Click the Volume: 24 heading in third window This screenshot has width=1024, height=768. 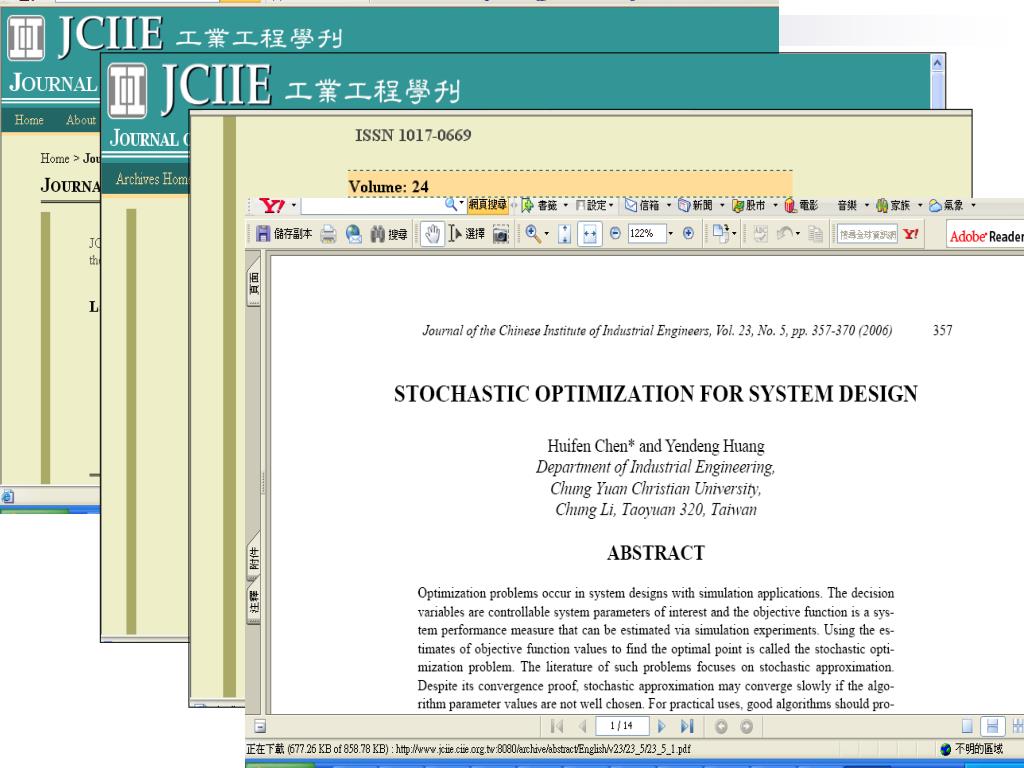pyautogui.click(x=389, y=187)
